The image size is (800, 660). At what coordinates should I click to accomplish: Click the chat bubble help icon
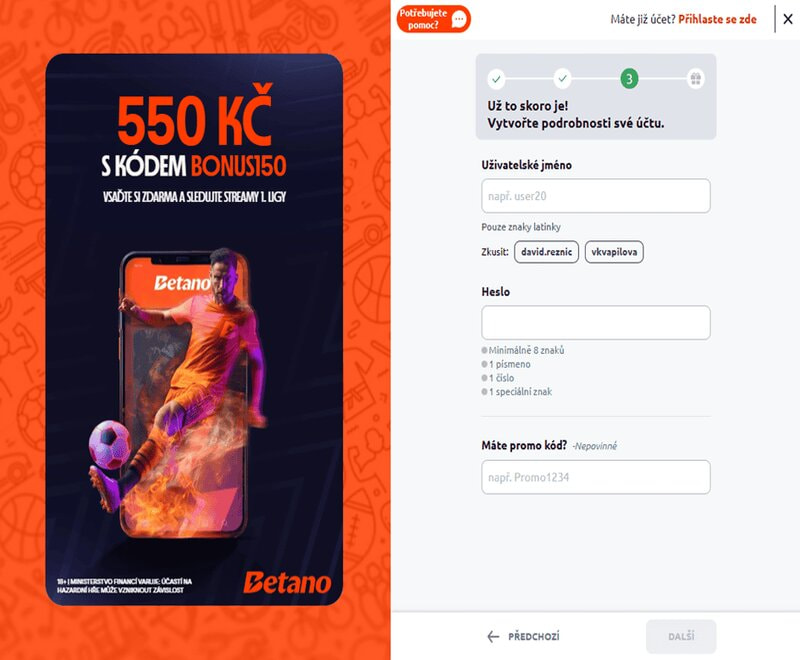[459, 19]
